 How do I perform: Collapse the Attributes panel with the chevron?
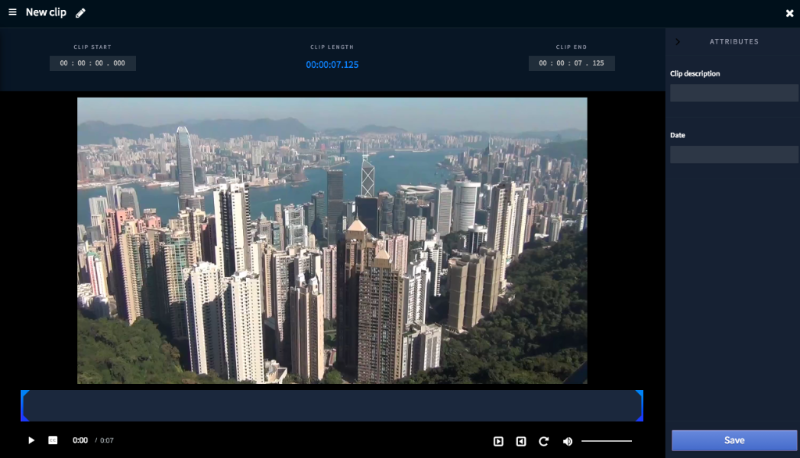tap(678, 41)
